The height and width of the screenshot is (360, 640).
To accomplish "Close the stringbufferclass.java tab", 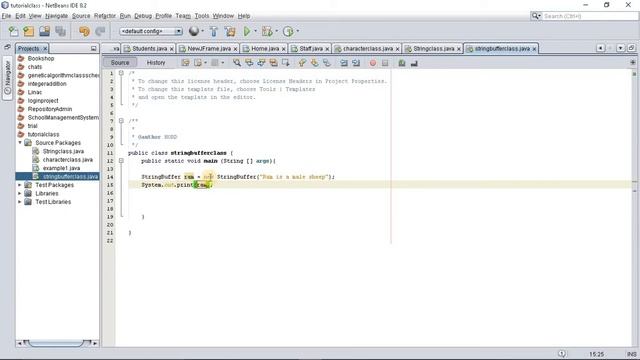I will click(534, 49).
